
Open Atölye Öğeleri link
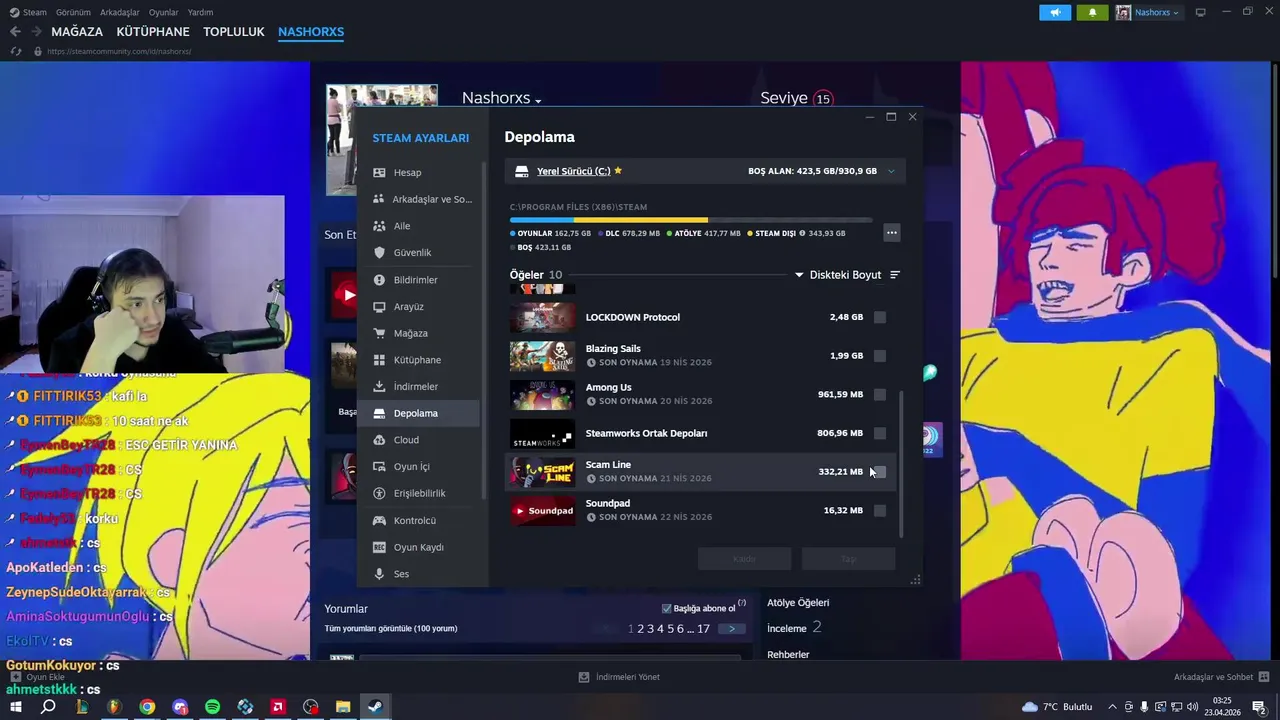click(798, 602)
